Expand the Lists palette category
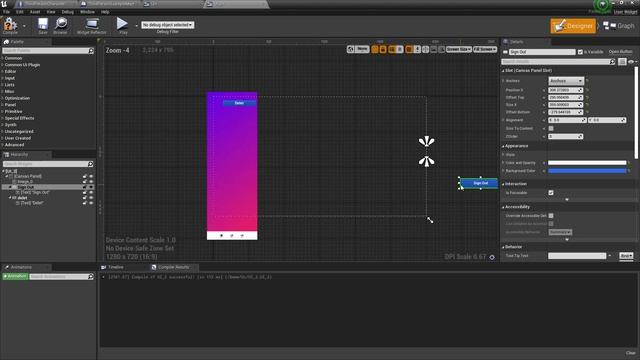The image size is (640, 360). pos(9,84)
